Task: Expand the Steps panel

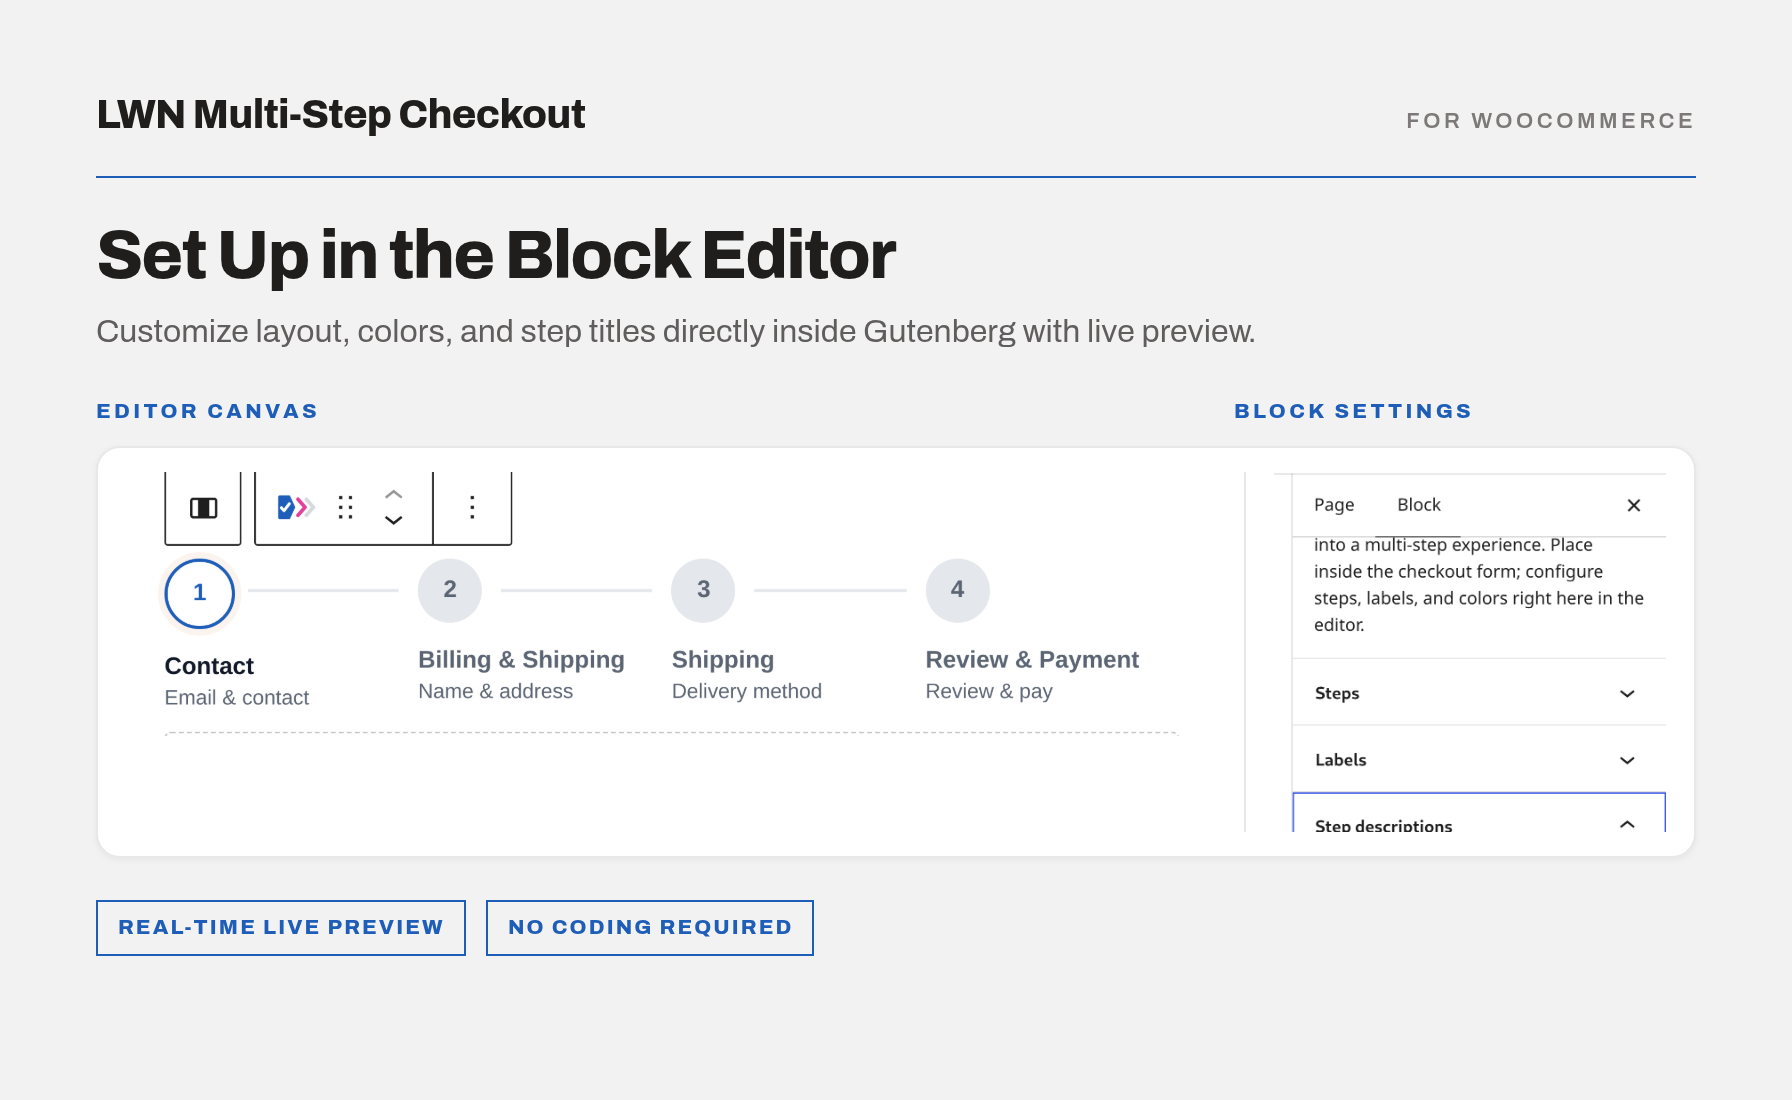Action: (x=1479, y=693)
